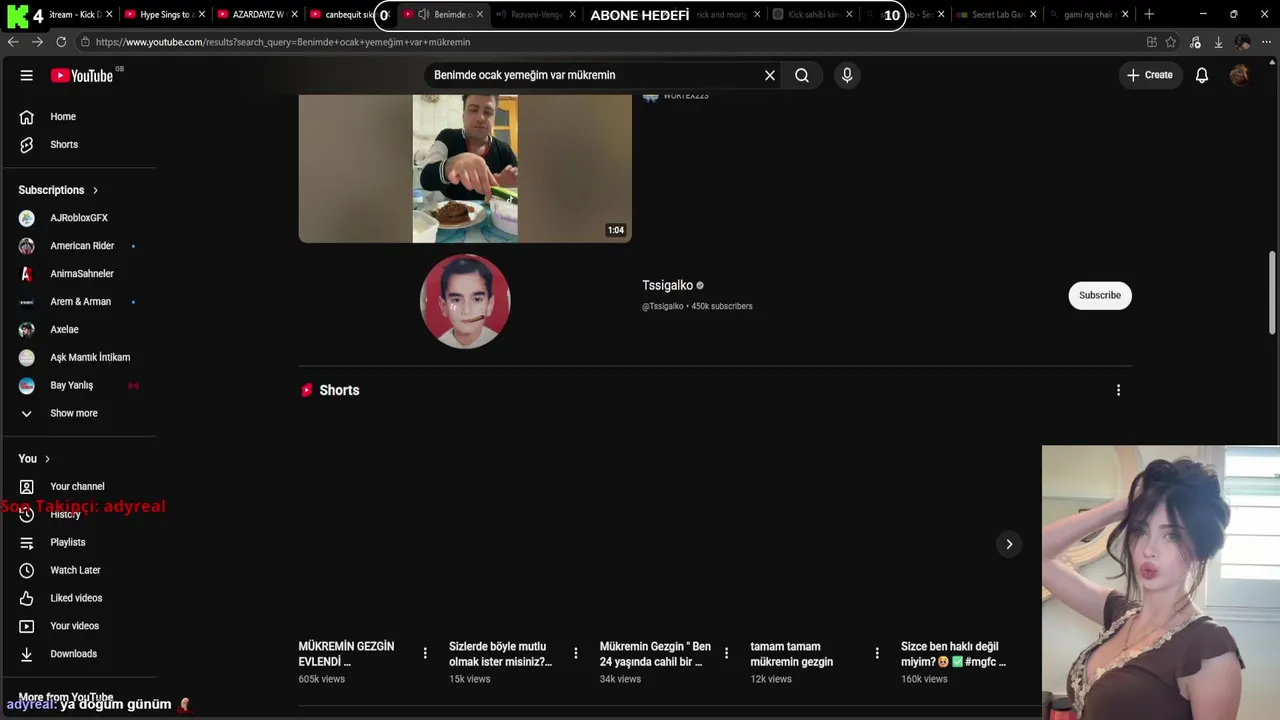Play the video with 1:04 duration thumbnail
Viewport: 1280px width, 720px height.
pos(465,168)
